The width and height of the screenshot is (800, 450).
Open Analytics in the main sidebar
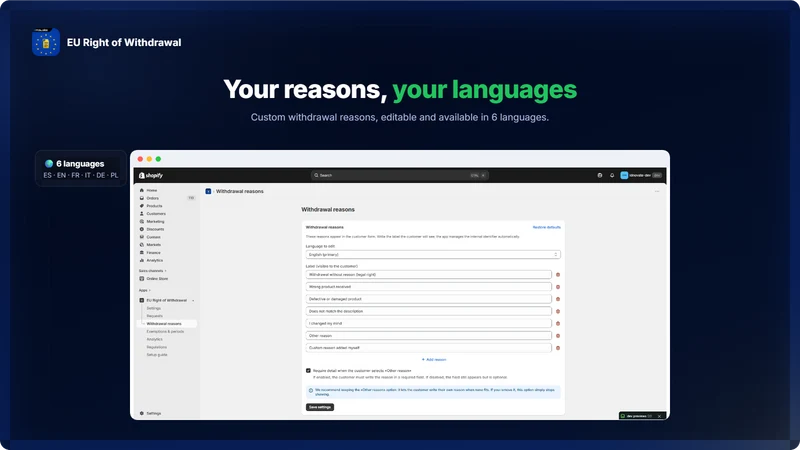(155, 260)
